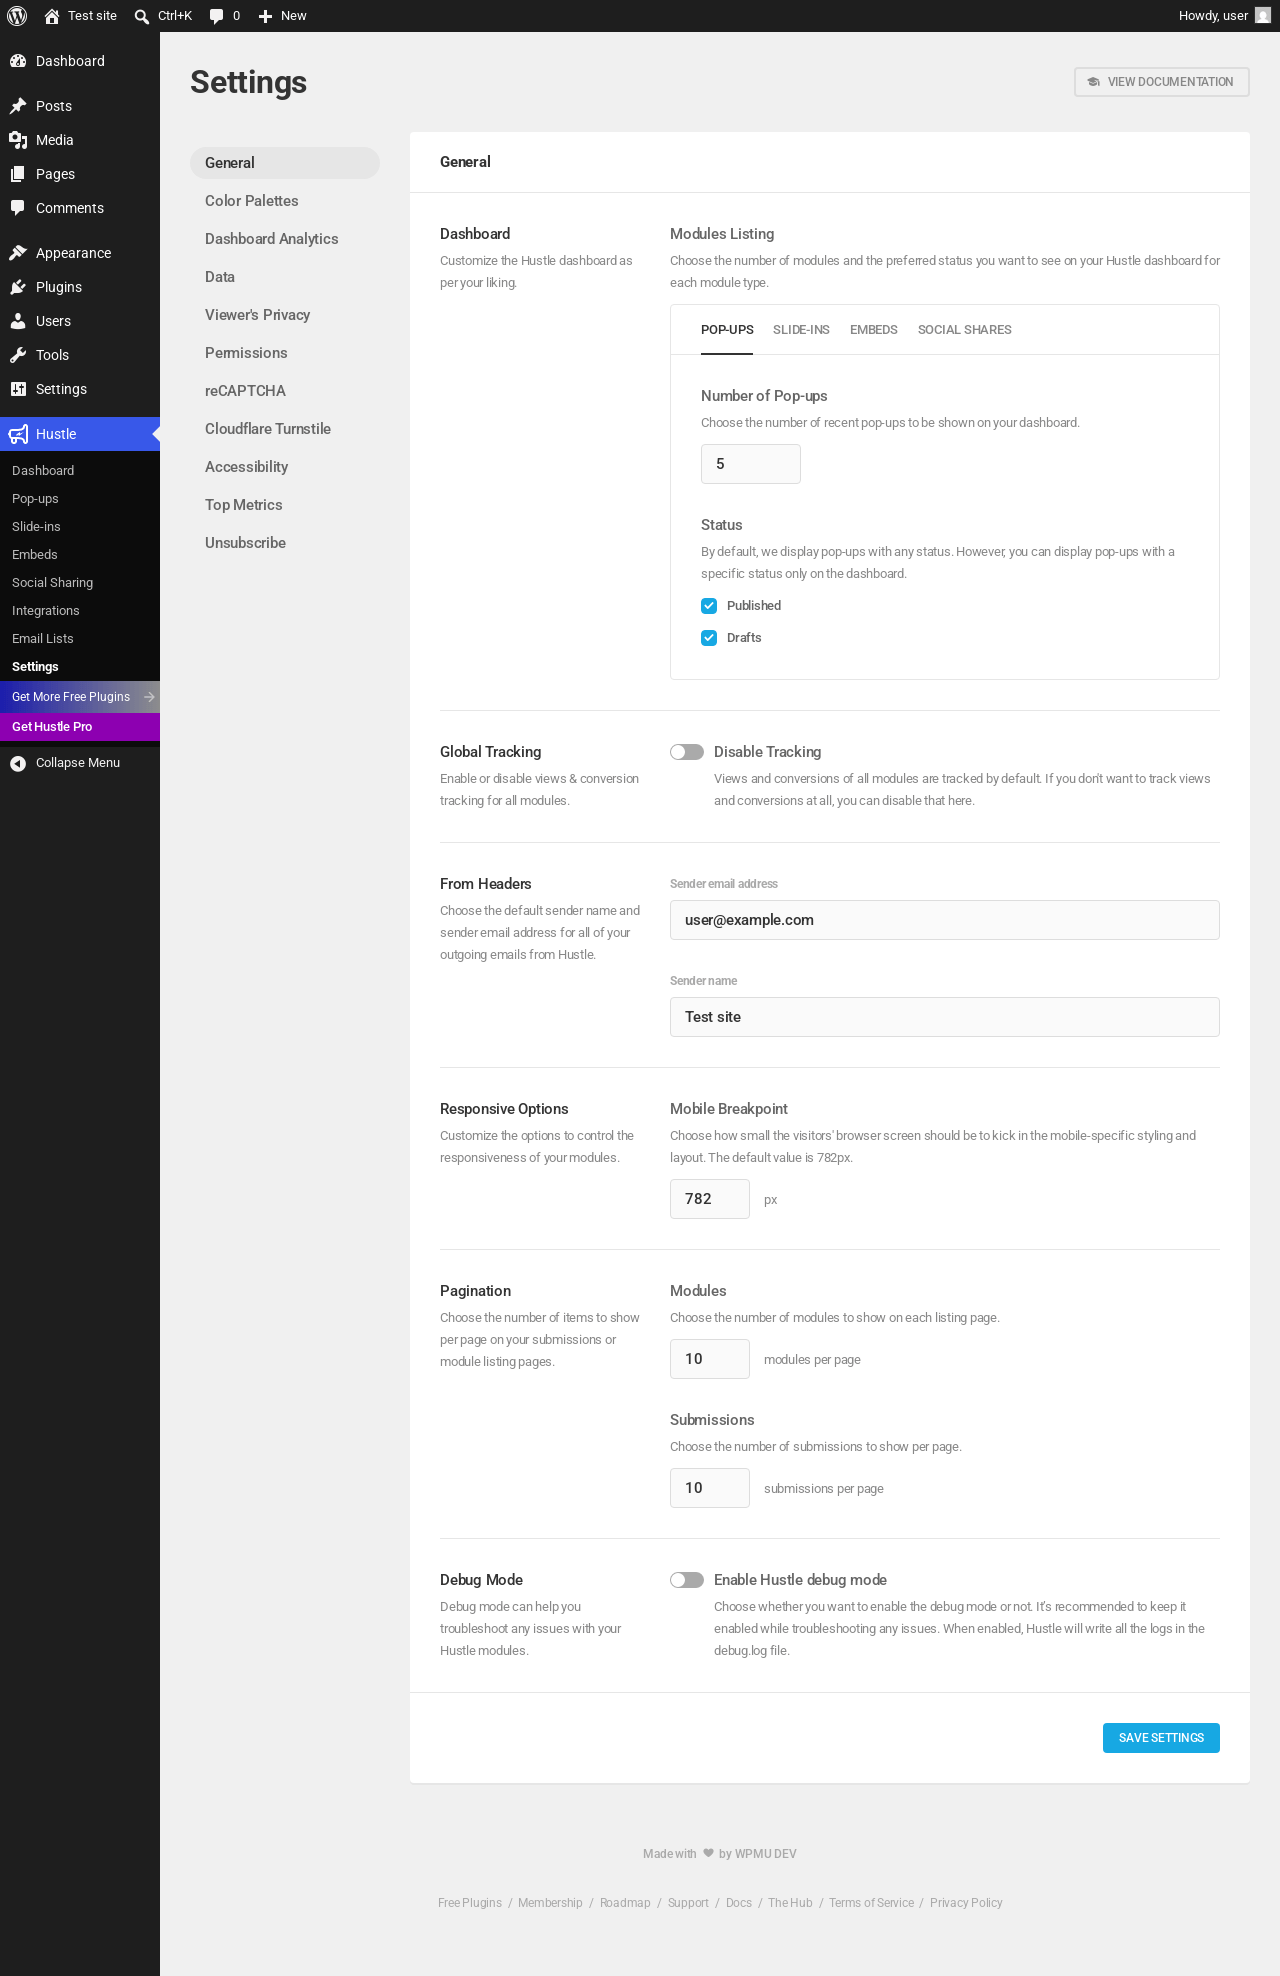Image resolution: width=1280 pixels, height=1976 pixels.
Task: Click the Collapse Menu arrow icon
Action: [18, 763]
